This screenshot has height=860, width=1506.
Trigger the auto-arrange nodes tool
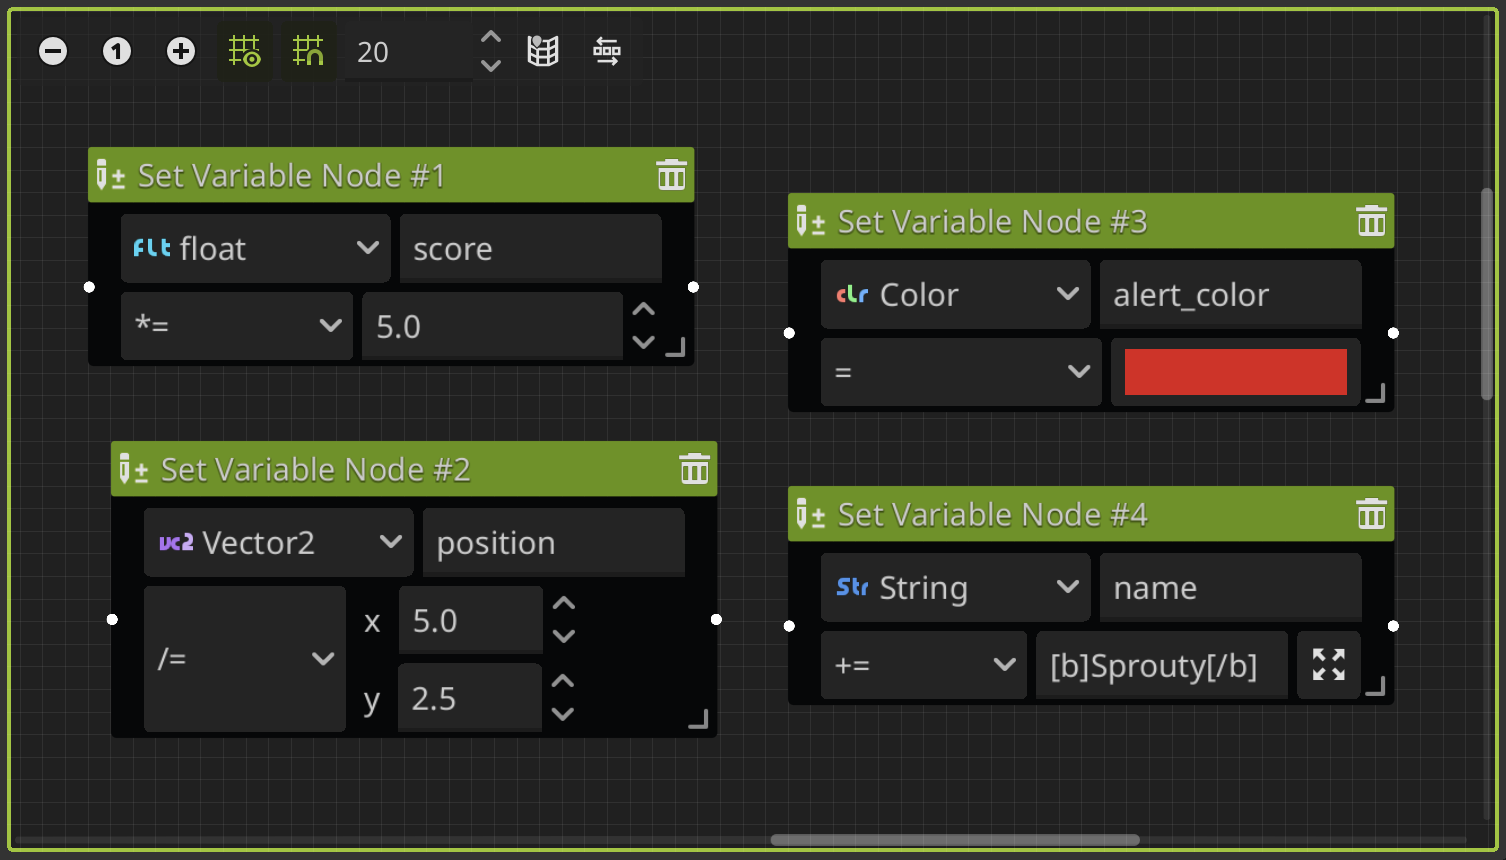pos(605,50)
